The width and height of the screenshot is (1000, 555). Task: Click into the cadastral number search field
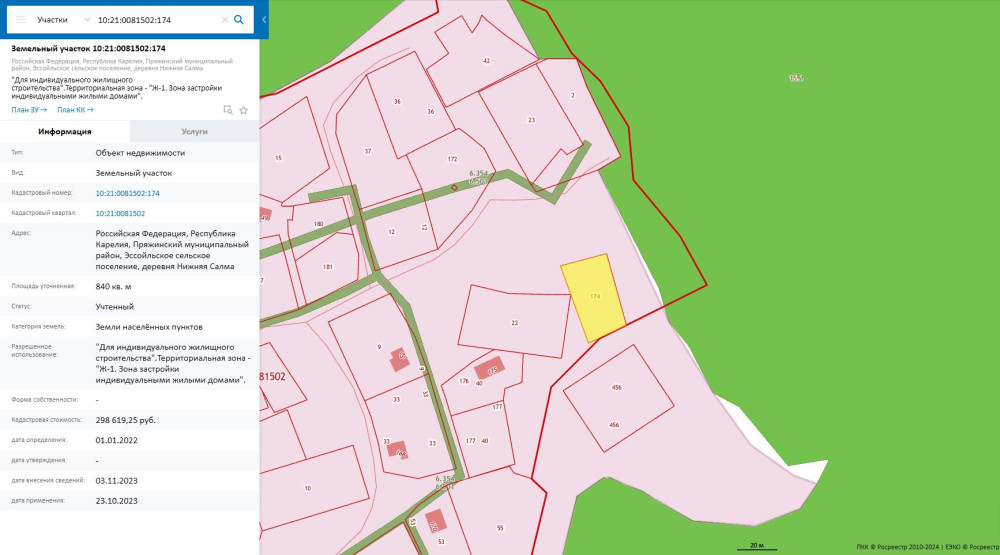pos(150,19)
